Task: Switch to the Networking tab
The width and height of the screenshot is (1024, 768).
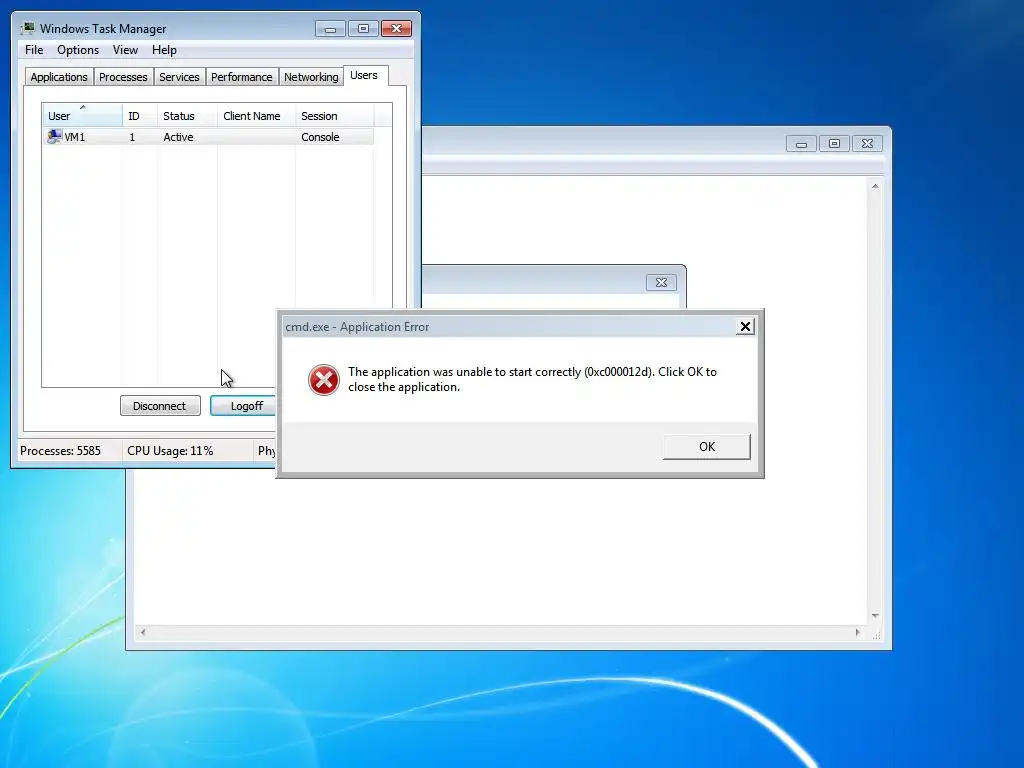Action: pyautogui.click(x=311, y=77)
